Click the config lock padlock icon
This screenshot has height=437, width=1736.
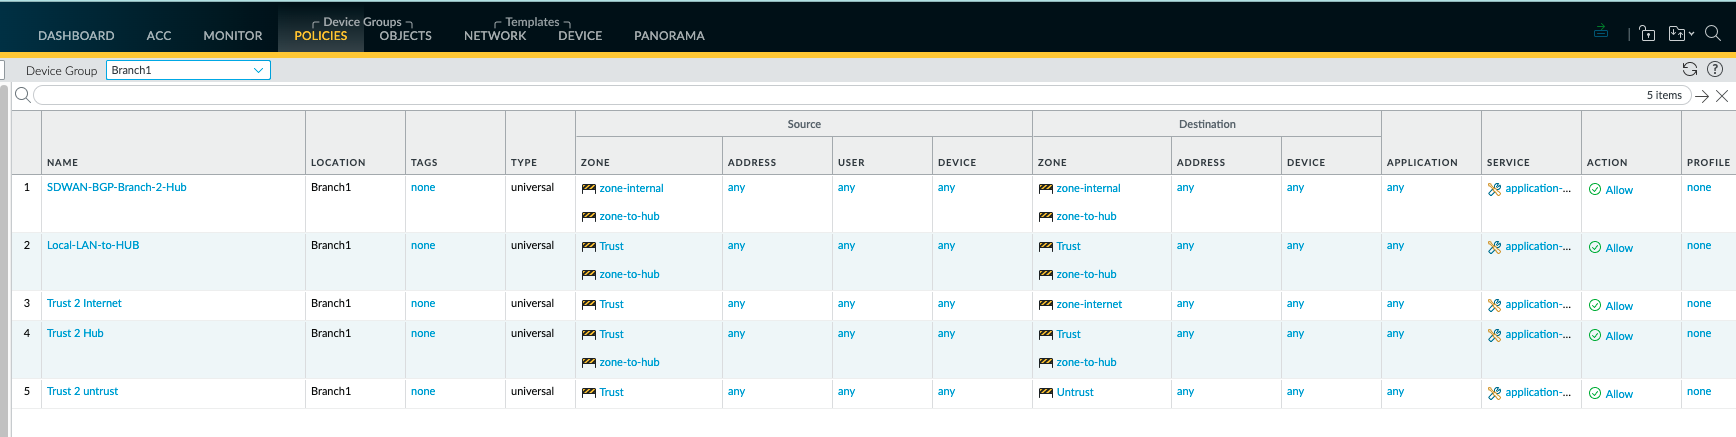[x=1648, y=34]
